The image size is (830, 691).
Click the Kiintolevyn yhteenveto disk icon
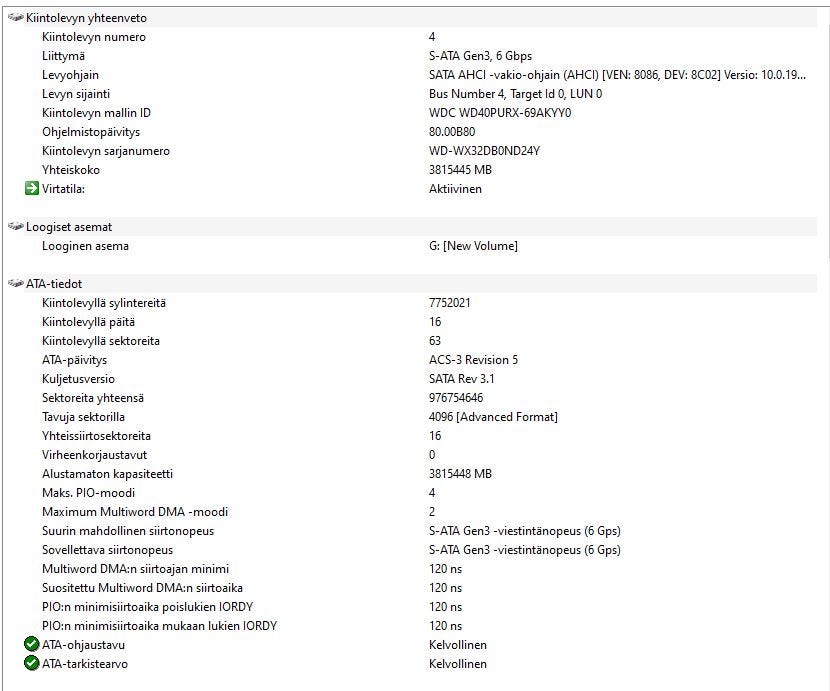pos(15,17)
